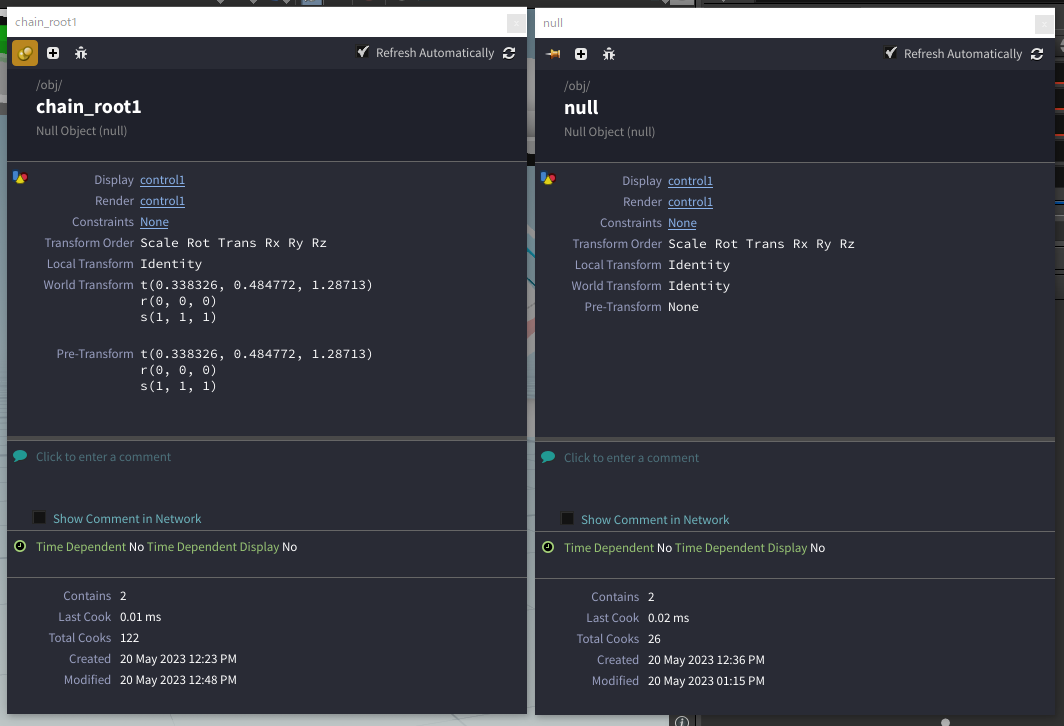This screenshot has height=726, width=1064.
Task: Click the refresh icon in chain_root1 panel
Action: point(509,53)
